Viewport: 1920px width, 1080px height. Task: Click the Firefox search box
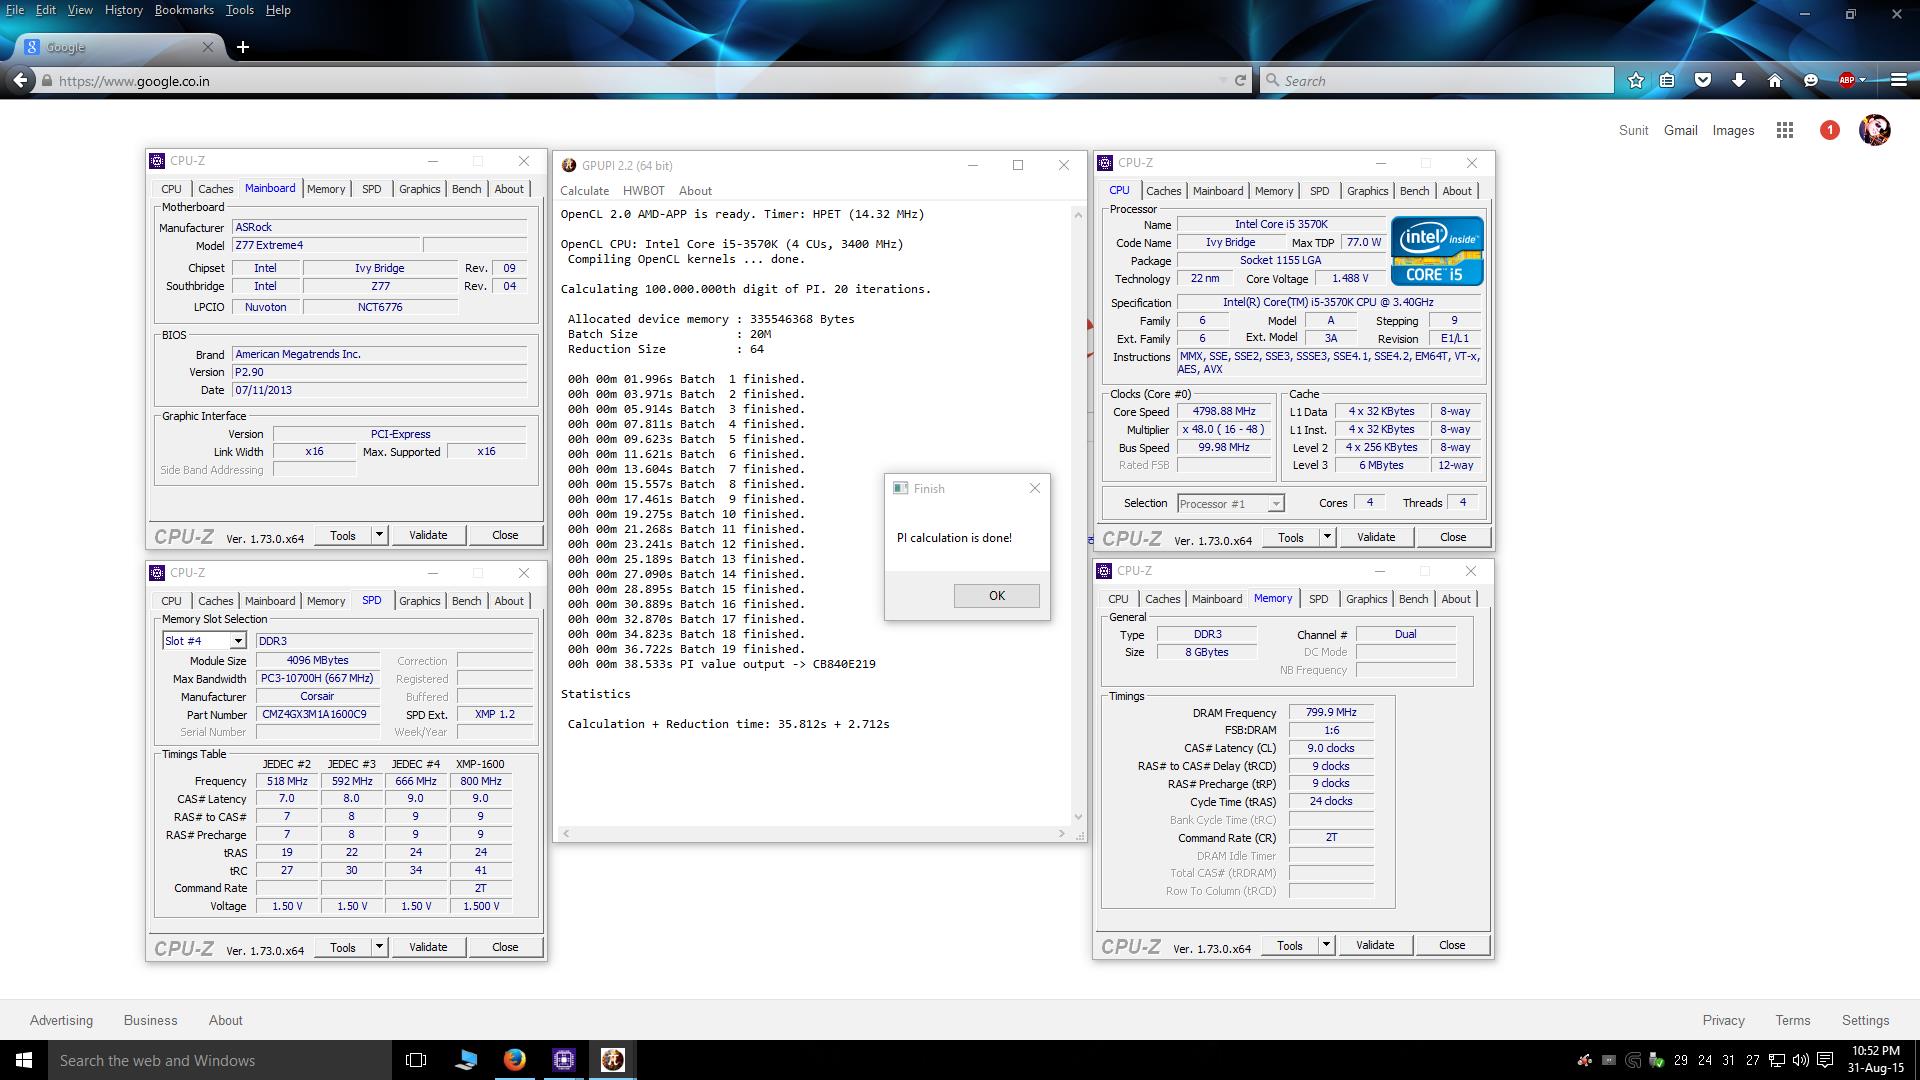[1436, 81]
